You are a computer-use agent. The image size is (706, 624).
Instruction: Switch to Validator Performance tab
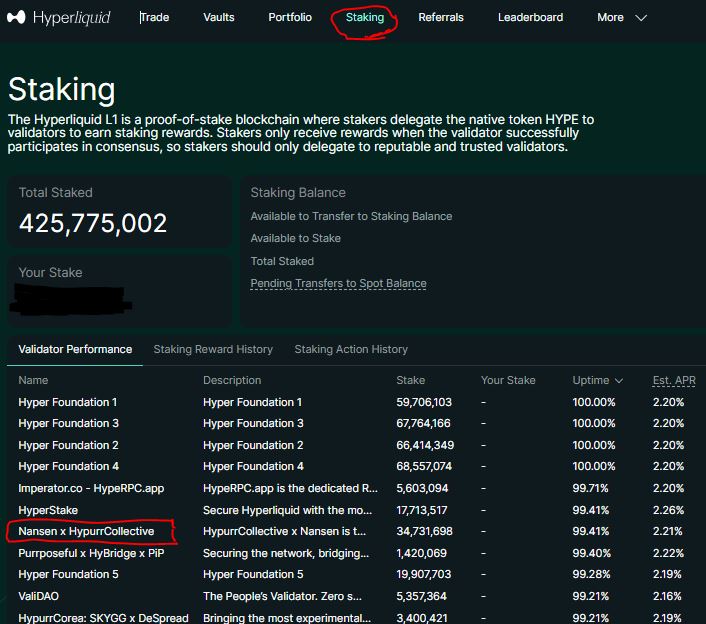[x=75, y=349]
